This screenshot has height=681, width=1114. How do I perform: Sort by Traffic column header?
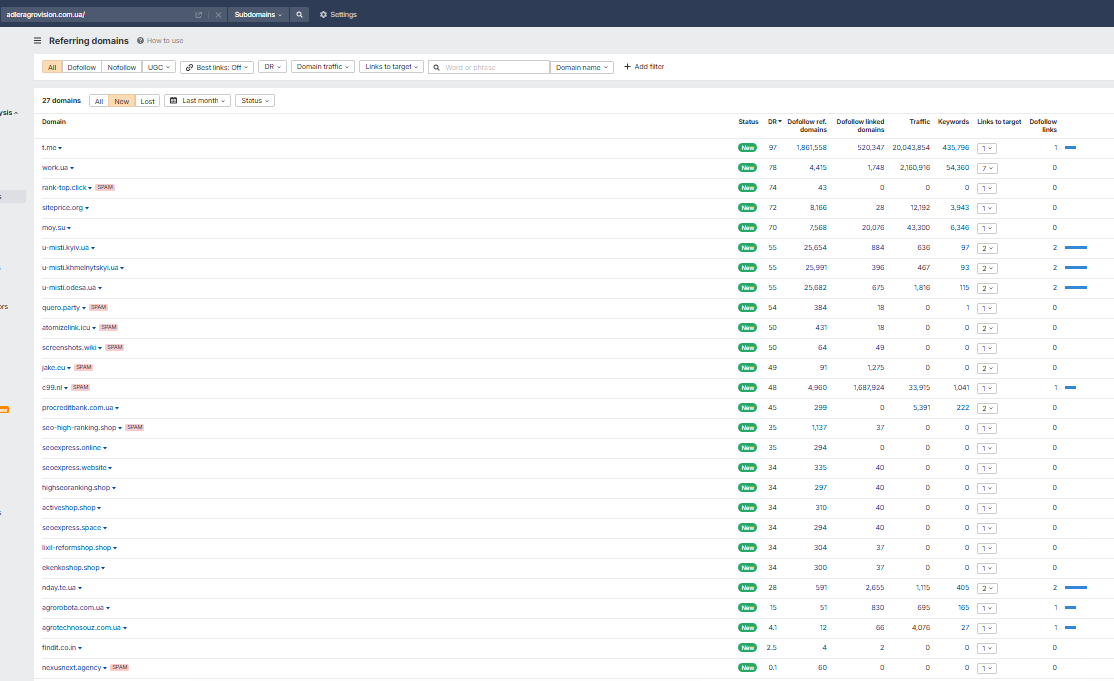919,121
